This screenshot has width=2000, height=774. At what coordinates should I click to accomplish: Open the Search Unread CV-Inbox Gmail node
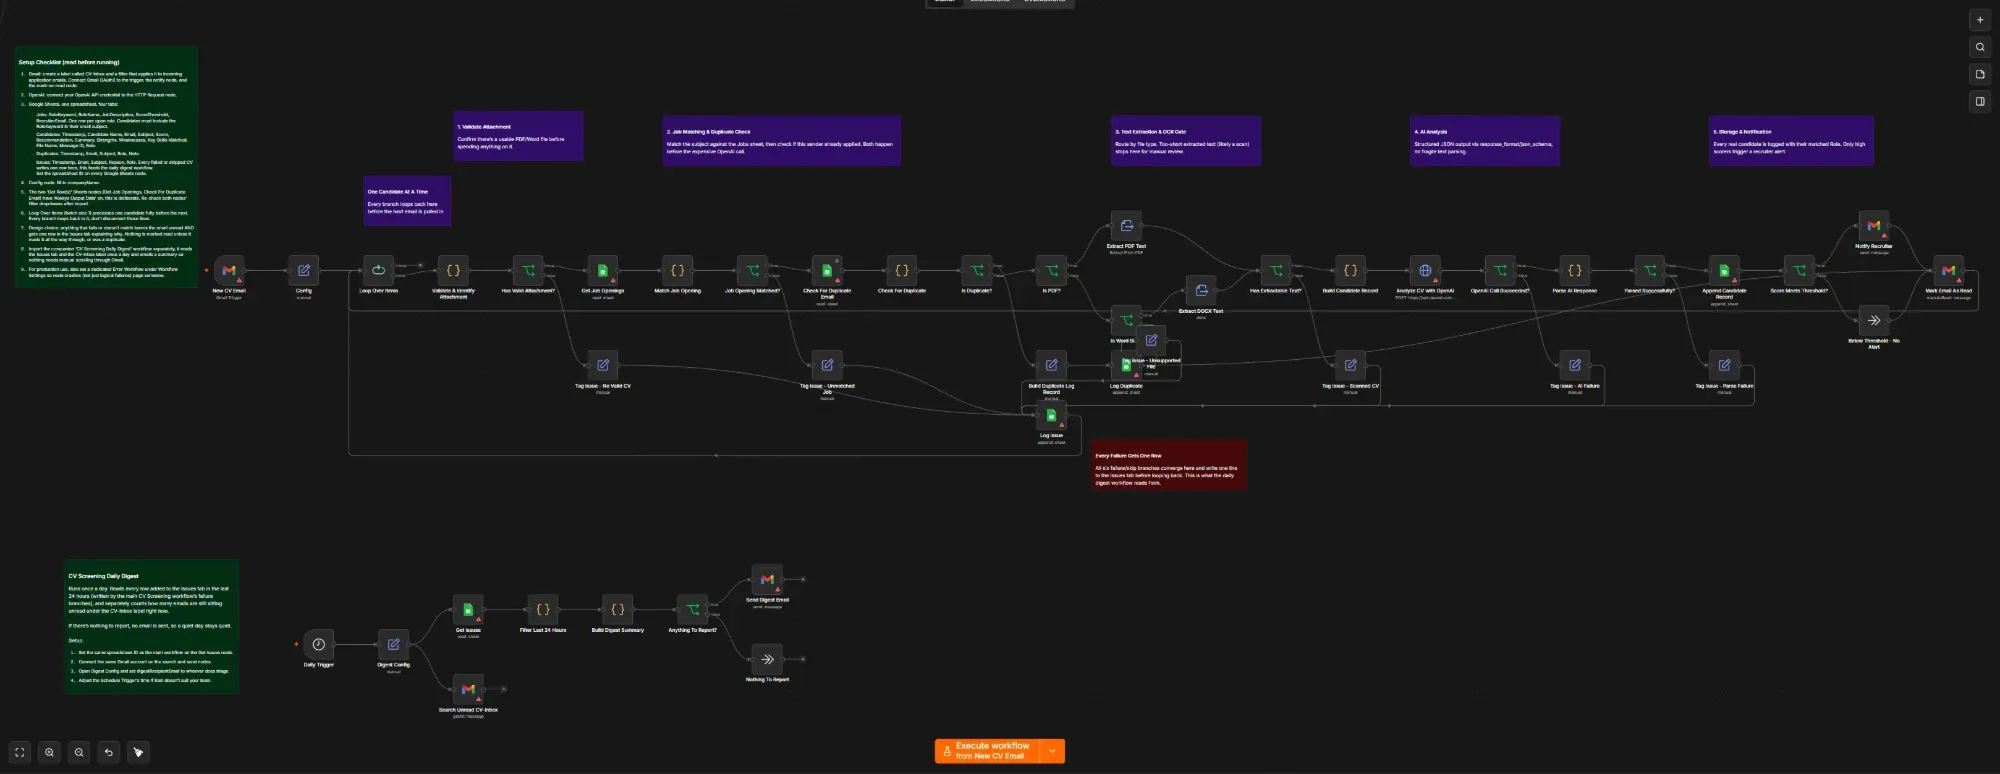[x=468, y=689]
